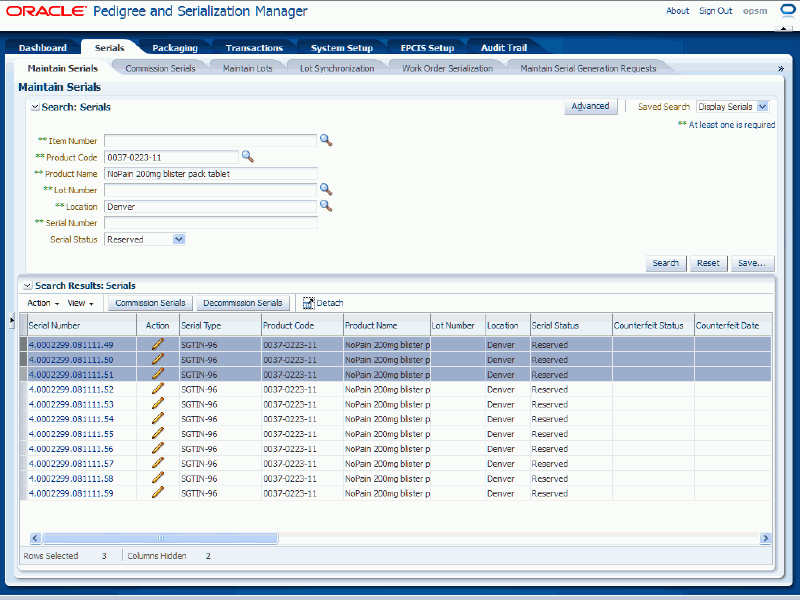Open Product Code search lookup icon
Viewport: 800px width, 600px height.
(247, 157)
